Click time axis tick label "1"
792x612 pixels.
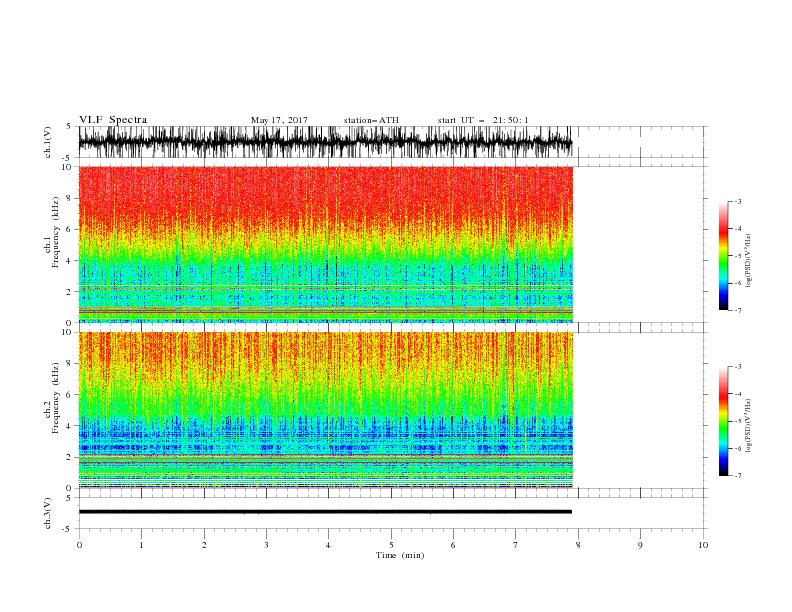click(141, 545)
